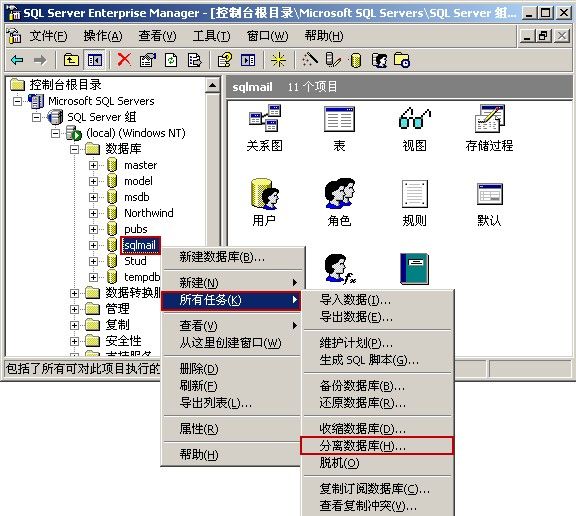Open the 关系图 diagrams icon
576x516 pixels.
tap(264, 118)
